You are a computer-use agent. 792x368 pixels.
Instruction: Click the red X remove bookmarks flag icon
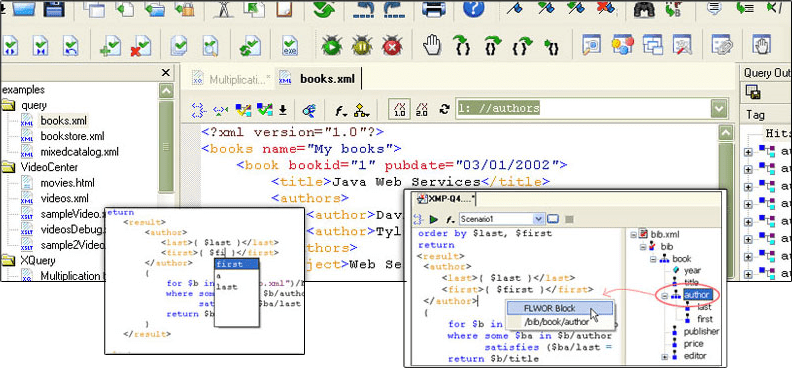click(x=605, y=8)
